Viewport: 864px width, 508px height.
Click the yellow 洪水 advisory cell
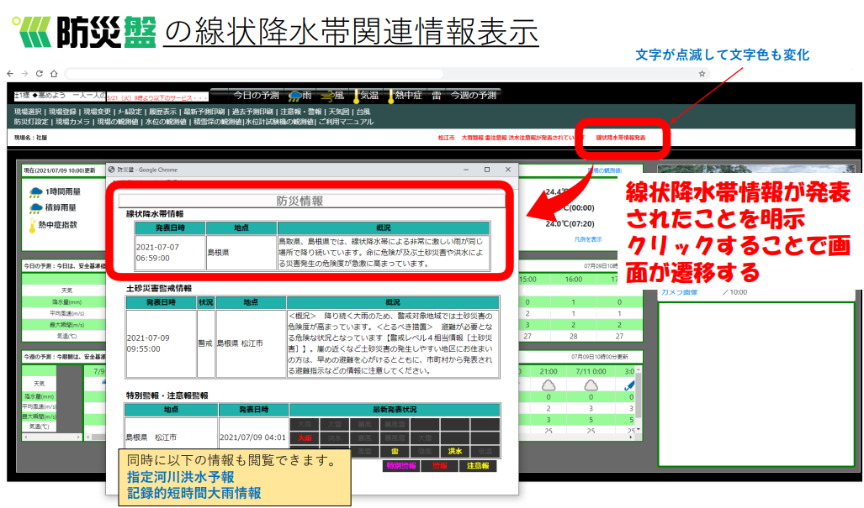coord(455,451)
